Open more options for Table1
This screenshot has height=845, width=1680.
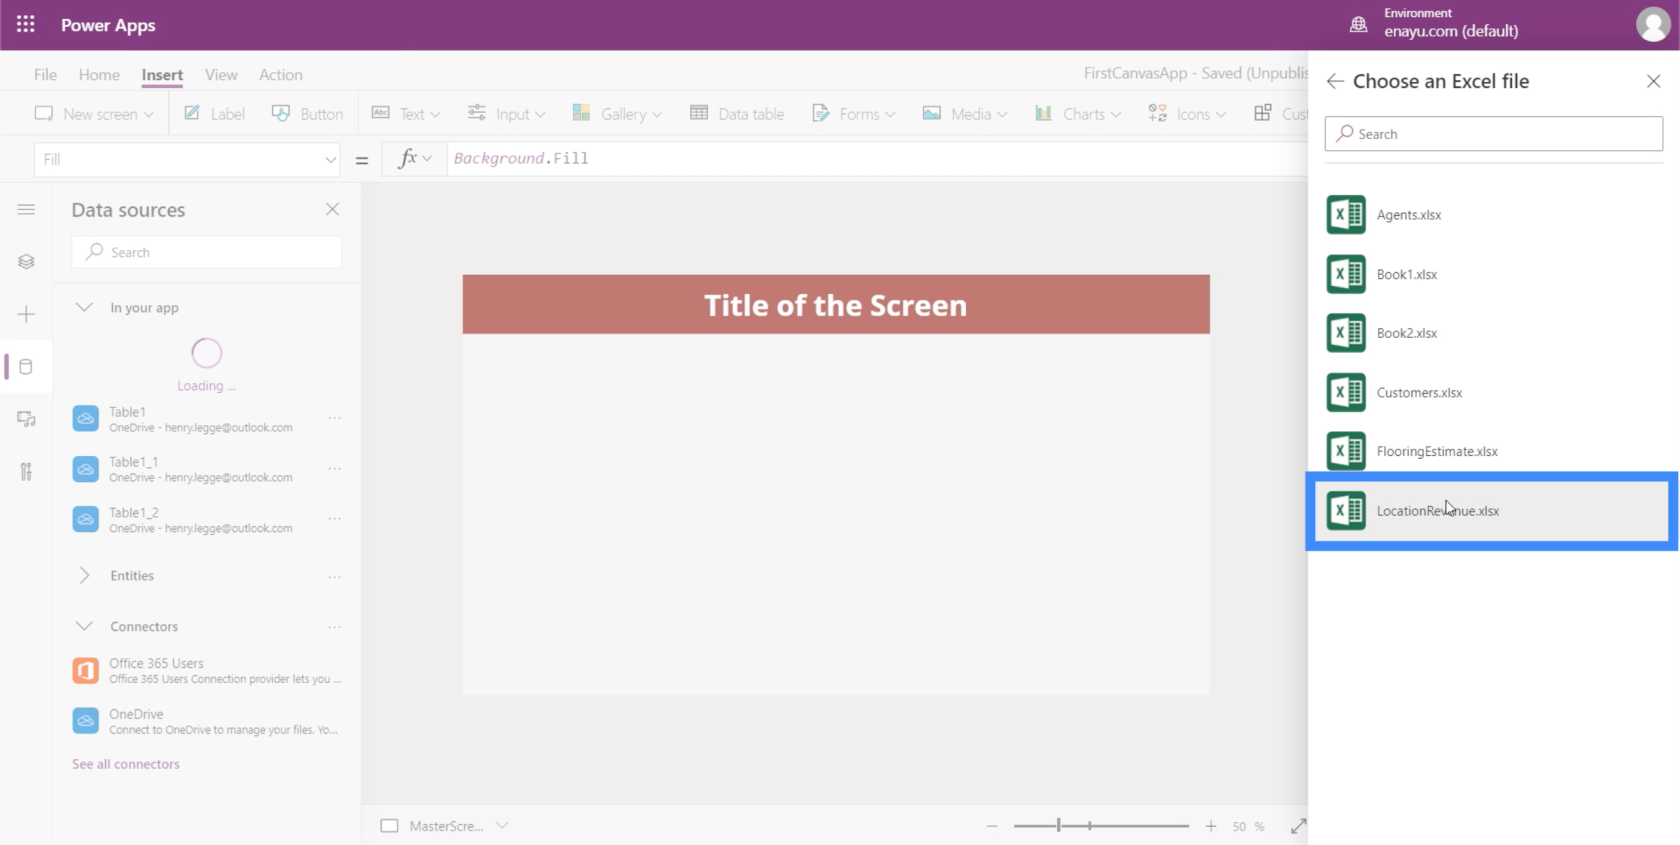(335, 418)
